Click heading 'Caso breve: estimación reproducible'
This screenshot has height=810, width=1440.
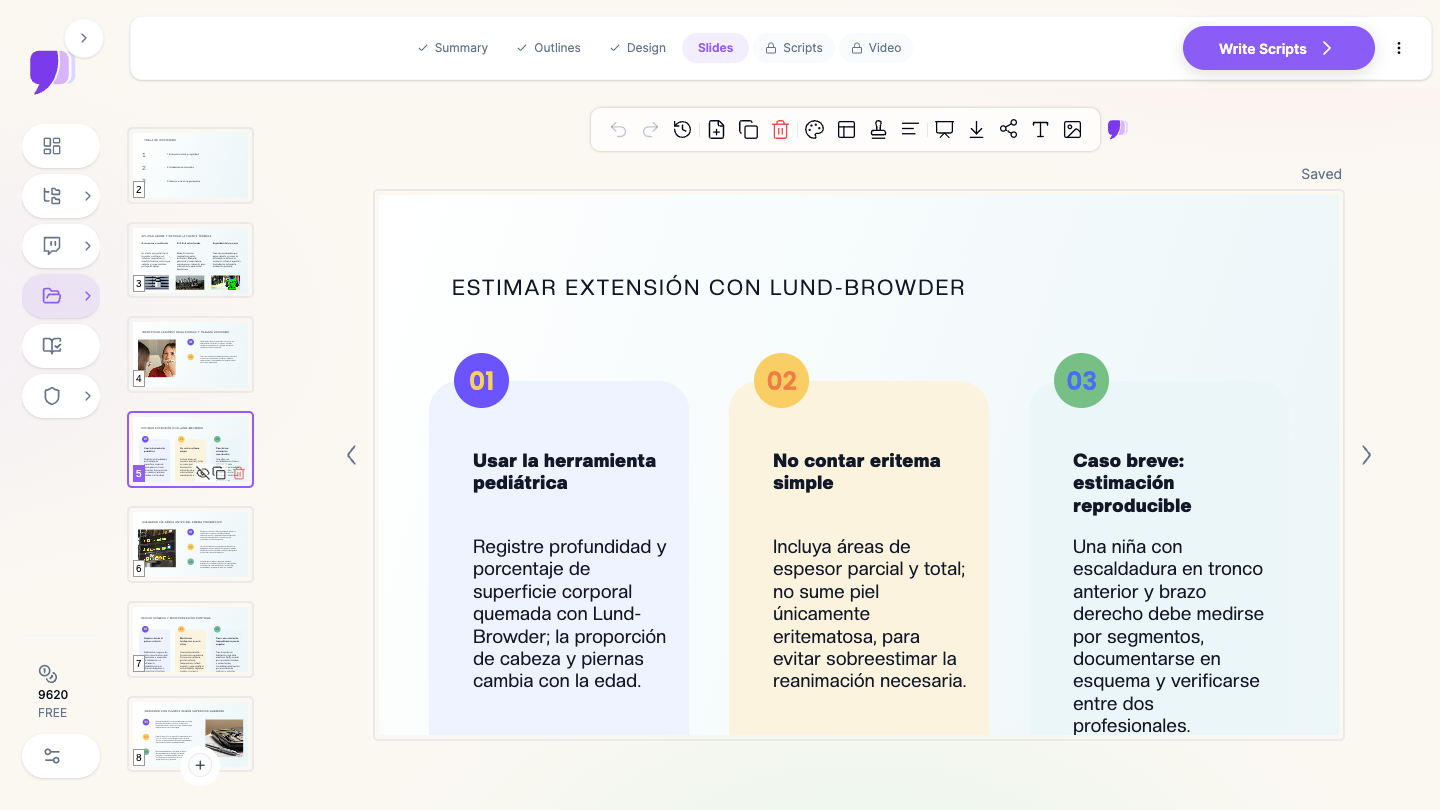point(1132,483)
